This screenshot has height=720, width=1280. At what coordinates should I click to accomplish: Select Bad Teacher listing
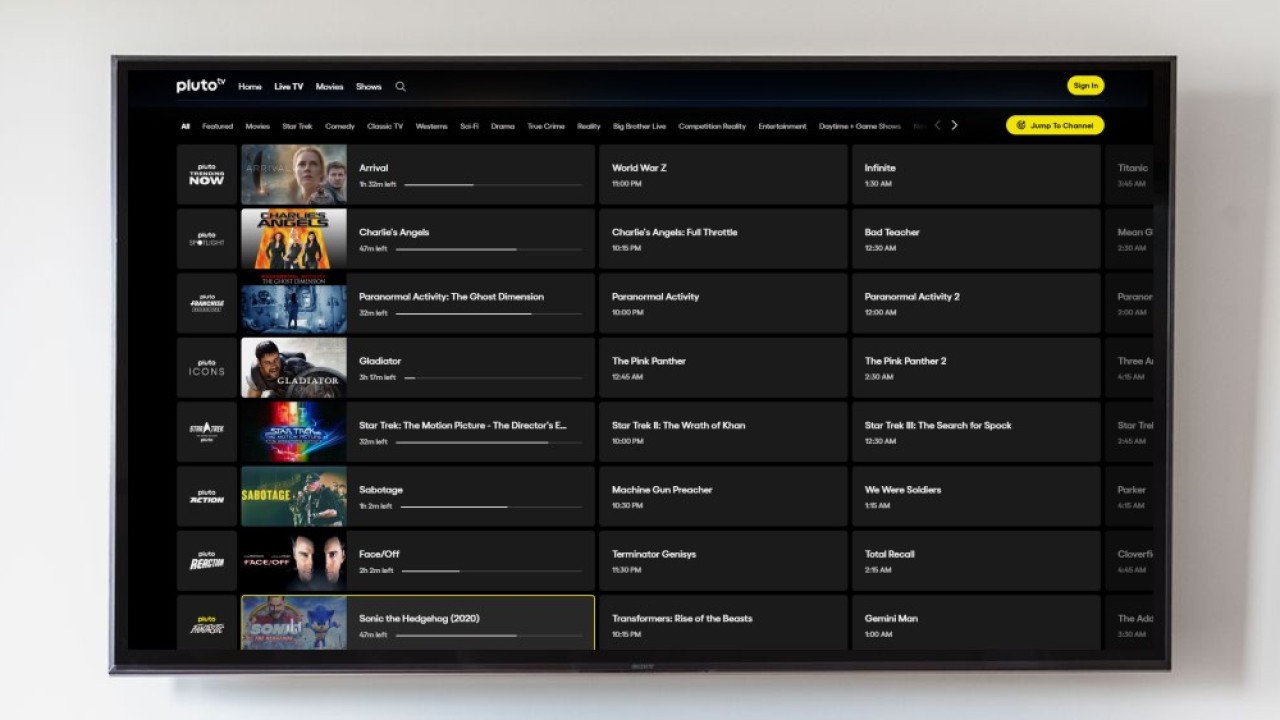pyautogui.click(x=976, y=239)
